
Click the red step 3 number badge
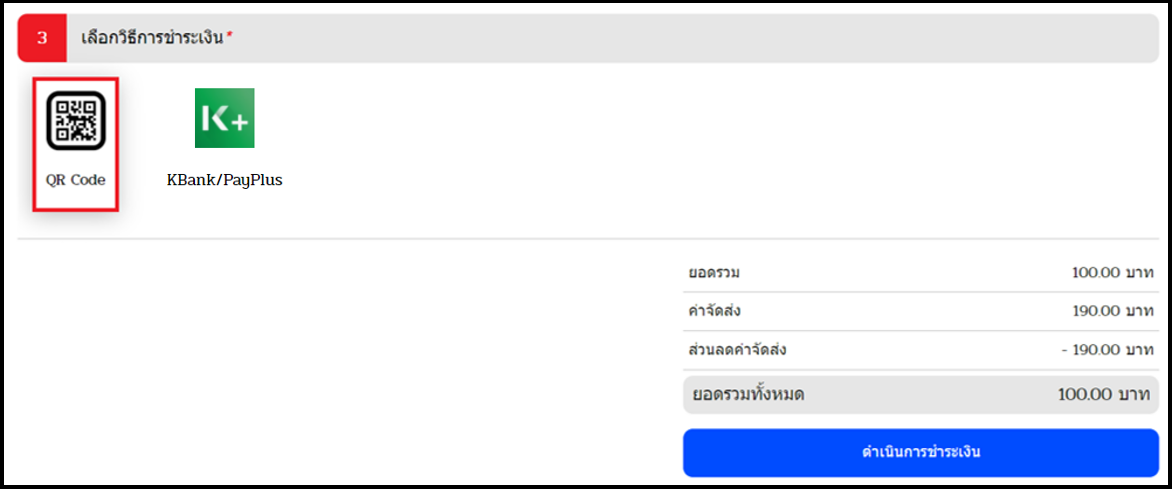(42, 38)
